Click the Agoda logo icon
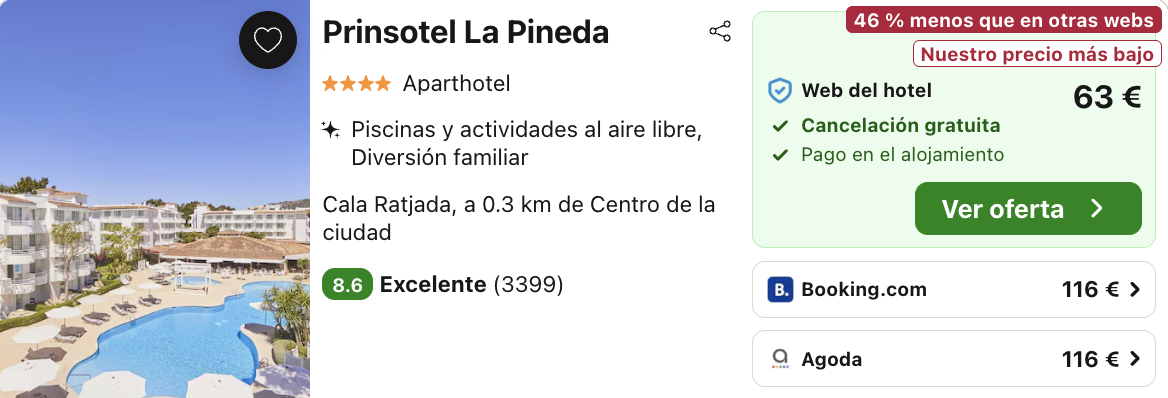This screenshot has height=398, width=1168. pos(780,359)
